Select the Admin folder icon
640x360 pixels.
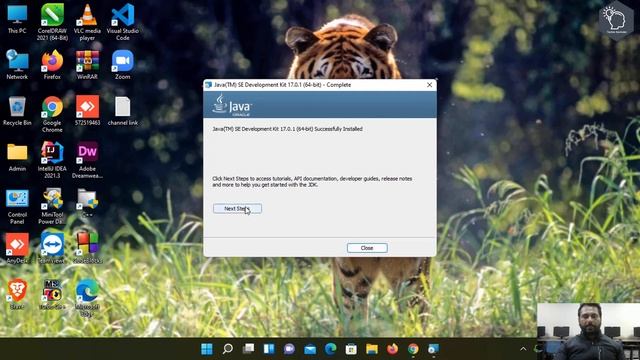click(17, 157)
